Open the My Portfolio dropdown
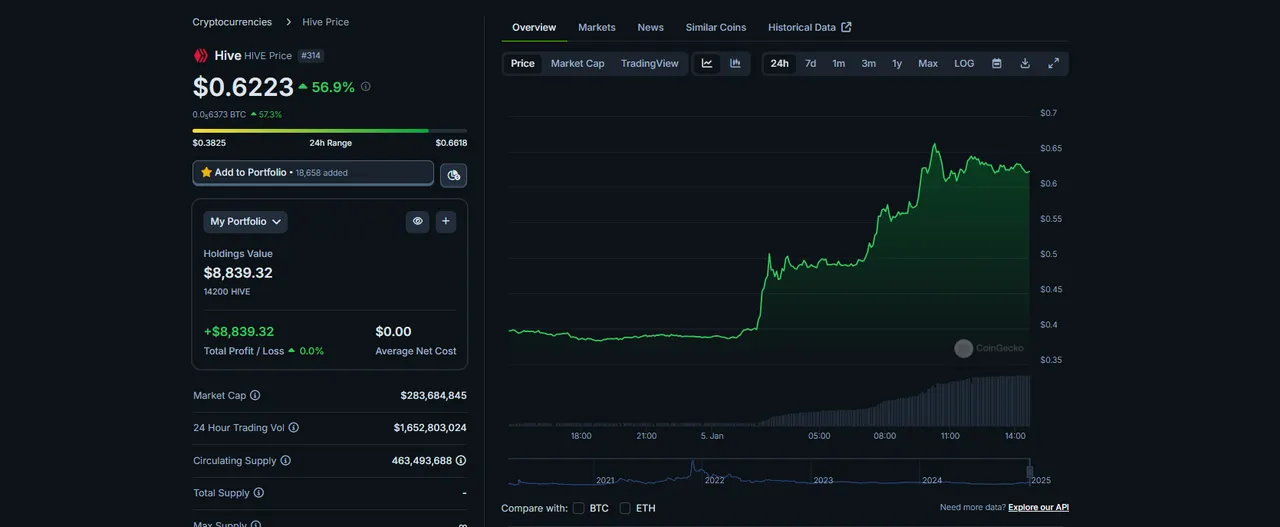This screenshot has height=527, width=1280. 245,221
